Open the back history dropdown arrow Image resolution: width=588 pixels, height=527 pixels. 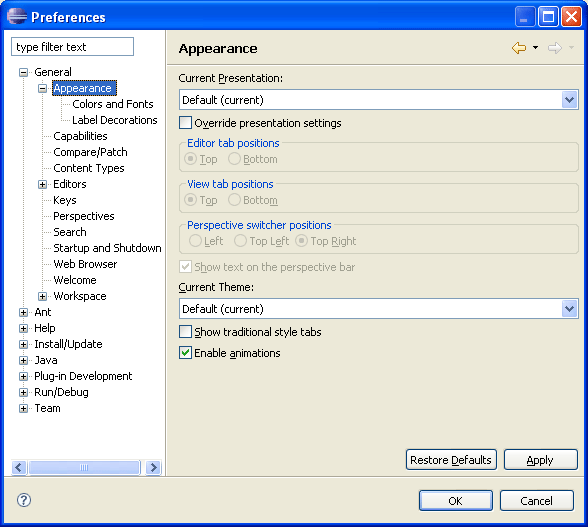(536, 48)
